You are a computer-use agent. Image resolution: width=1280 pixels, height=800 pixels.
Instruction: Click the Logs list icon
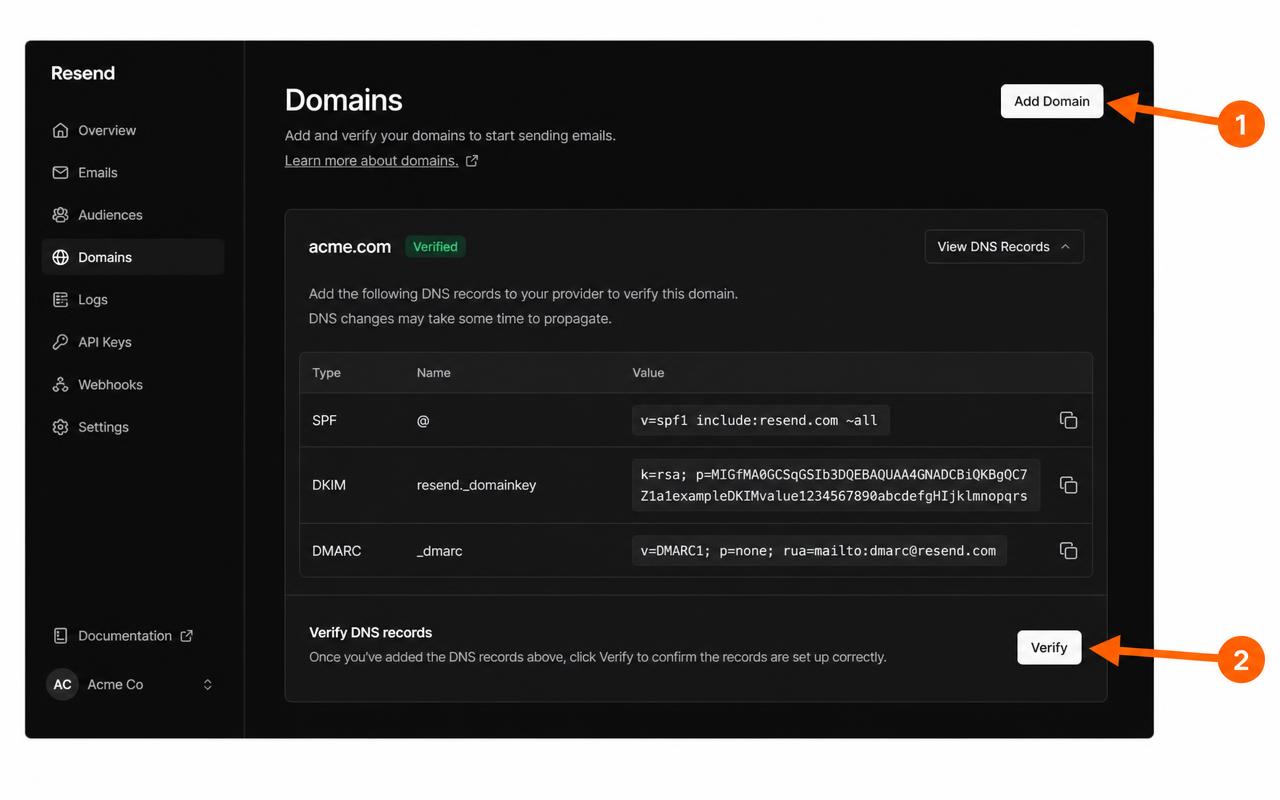pos(60,300)
